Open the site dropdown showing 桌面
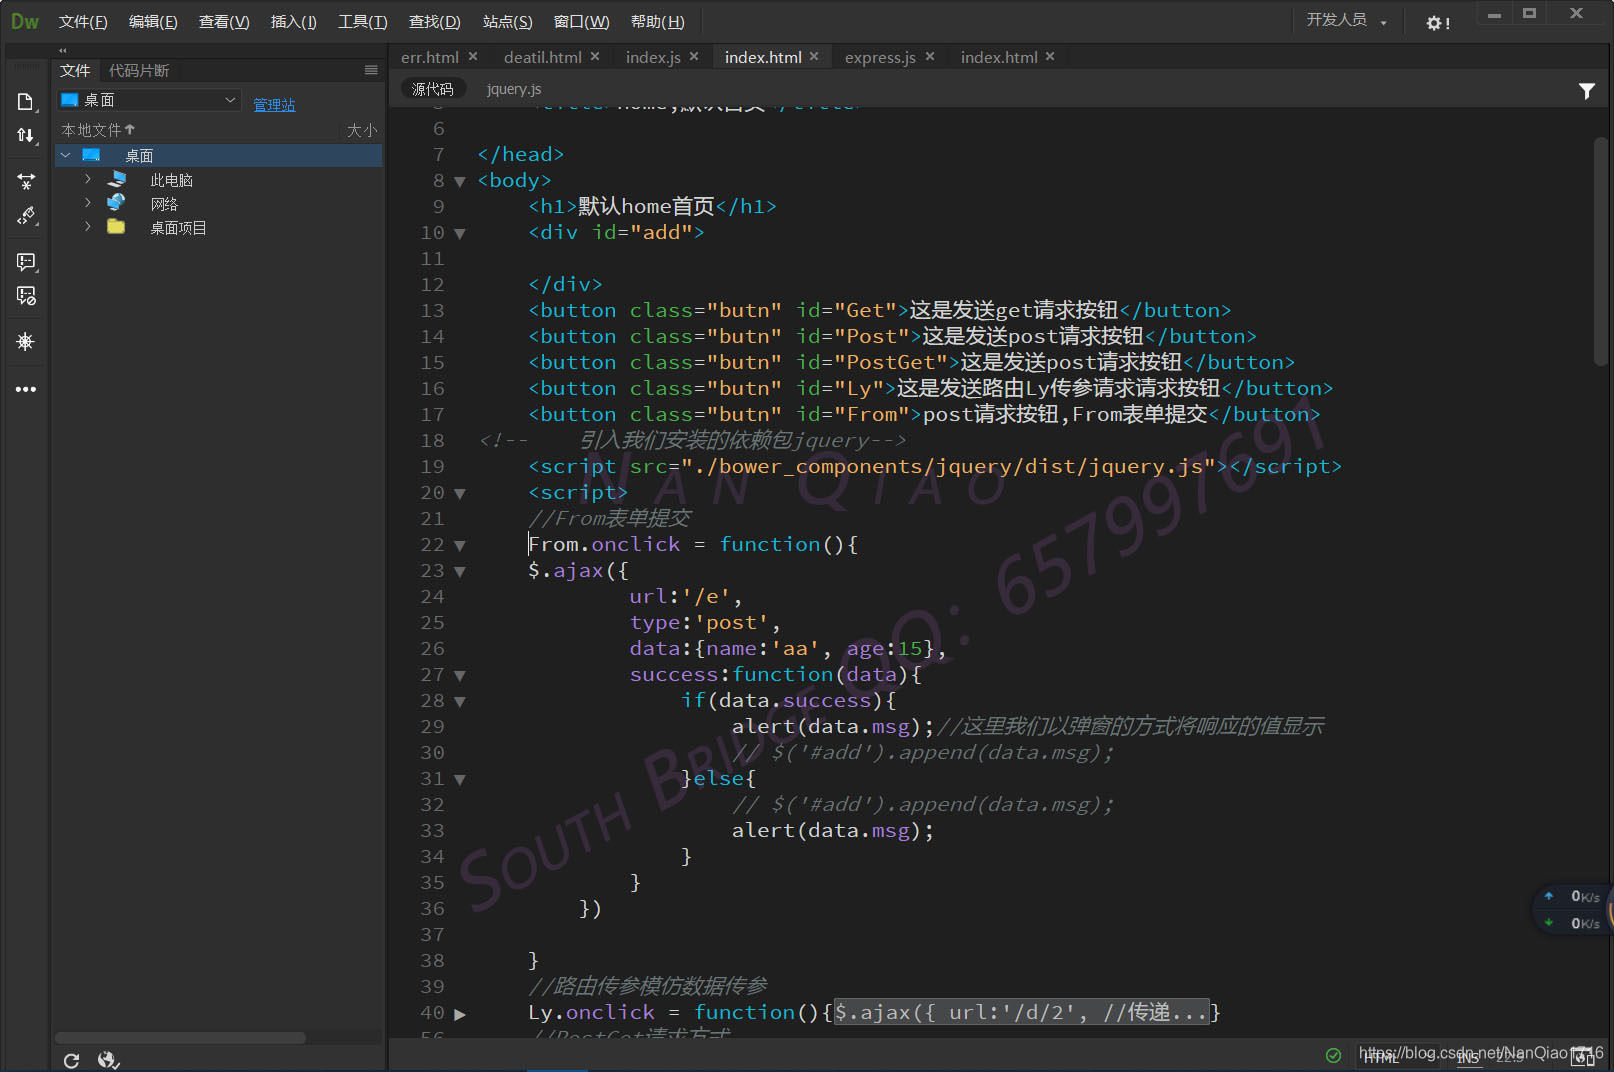1614x1072 pixels. 148,100
